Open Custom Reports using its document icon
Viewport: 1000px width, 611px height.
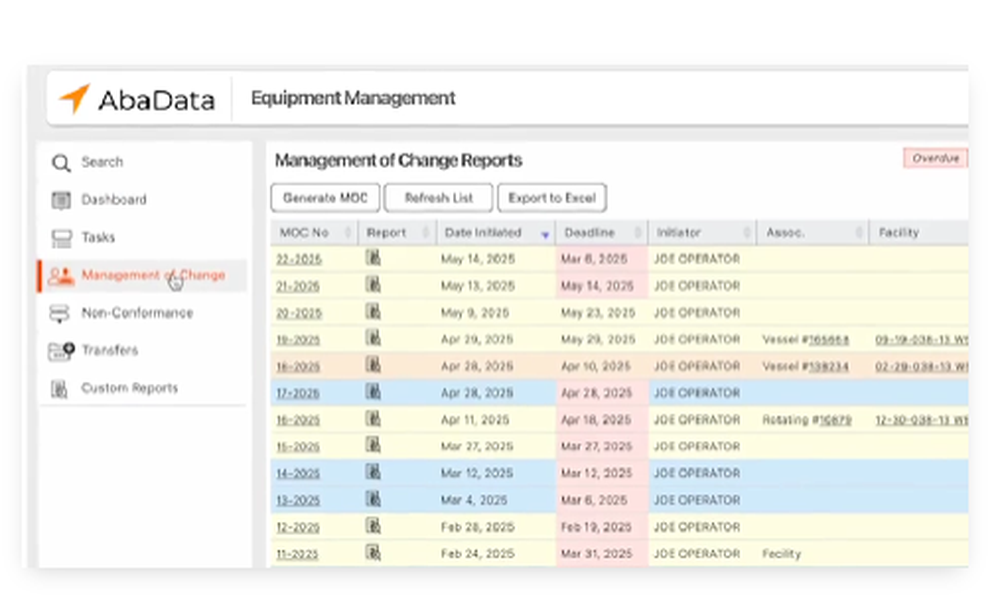point(61,388)
